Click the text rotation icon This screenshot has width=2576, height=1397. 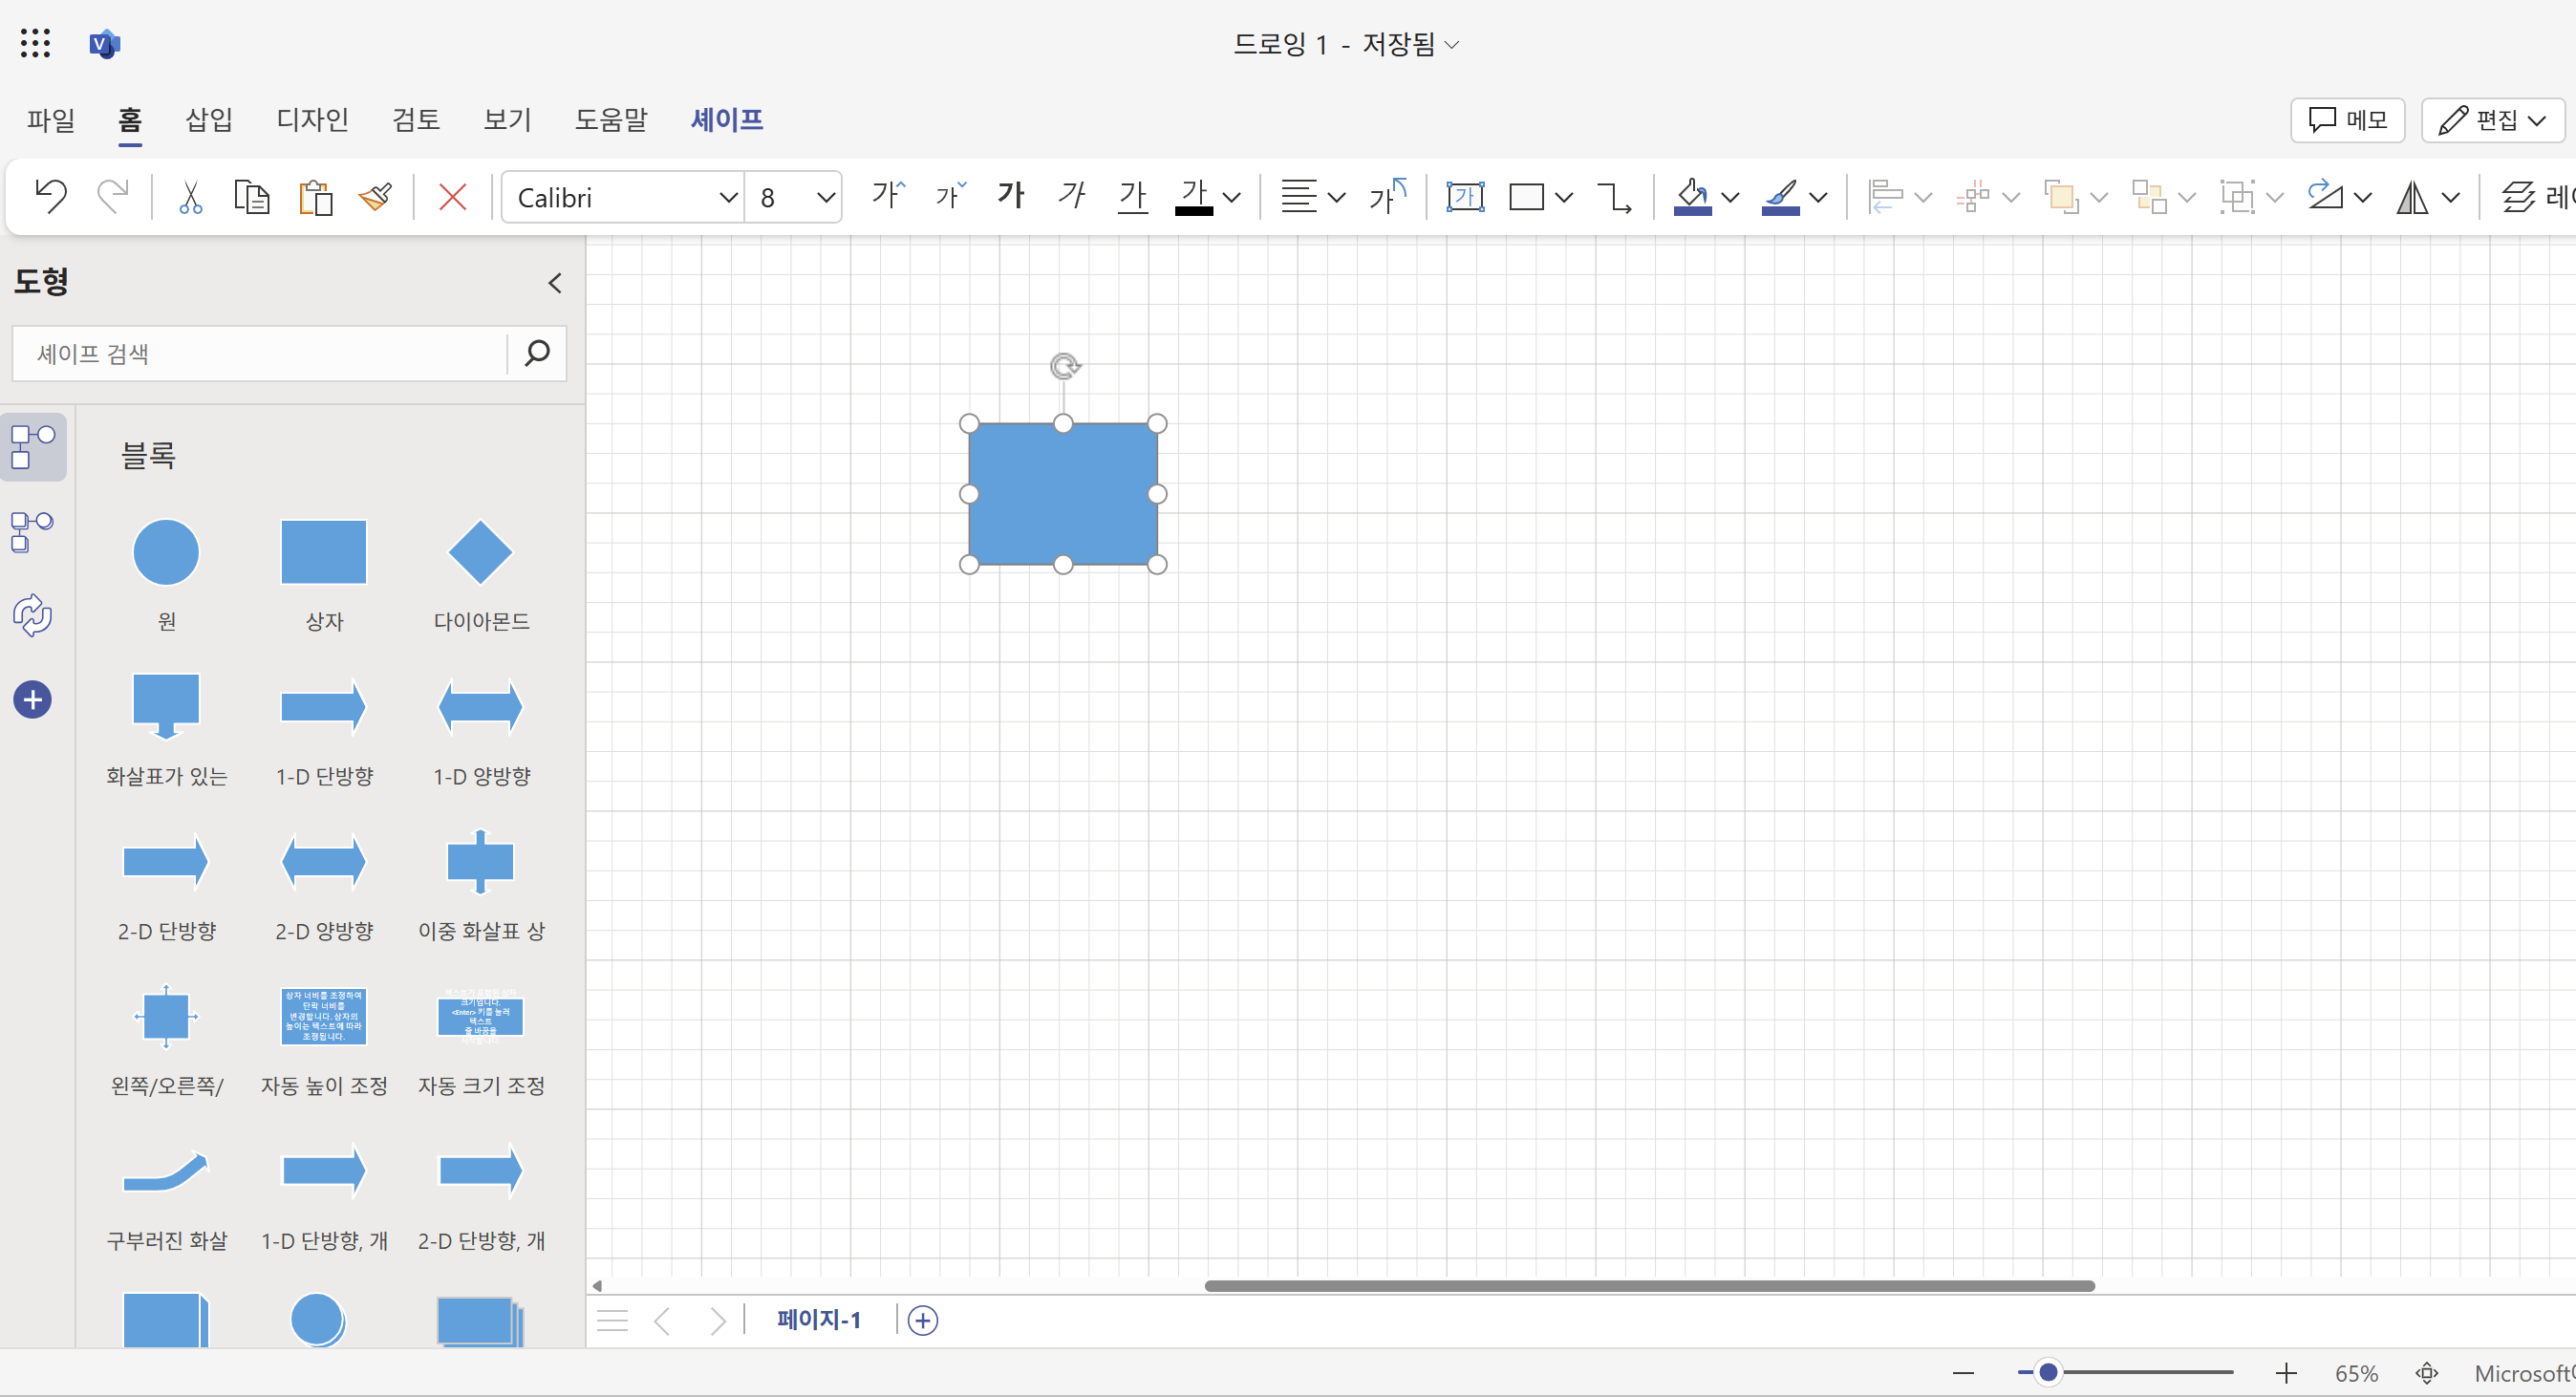[x=1388, y=196]
